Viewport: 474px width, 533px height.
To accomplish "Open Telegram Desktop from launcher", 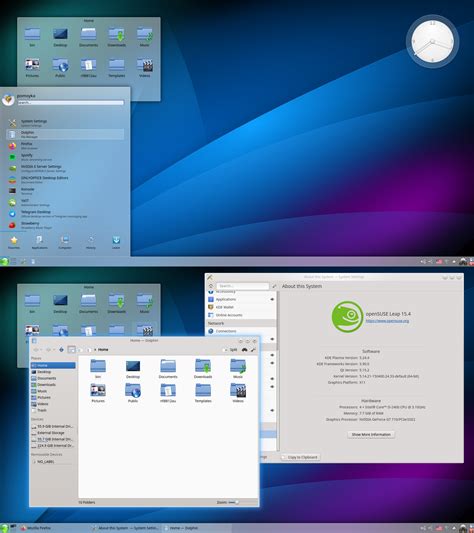I will coord(65,214).
